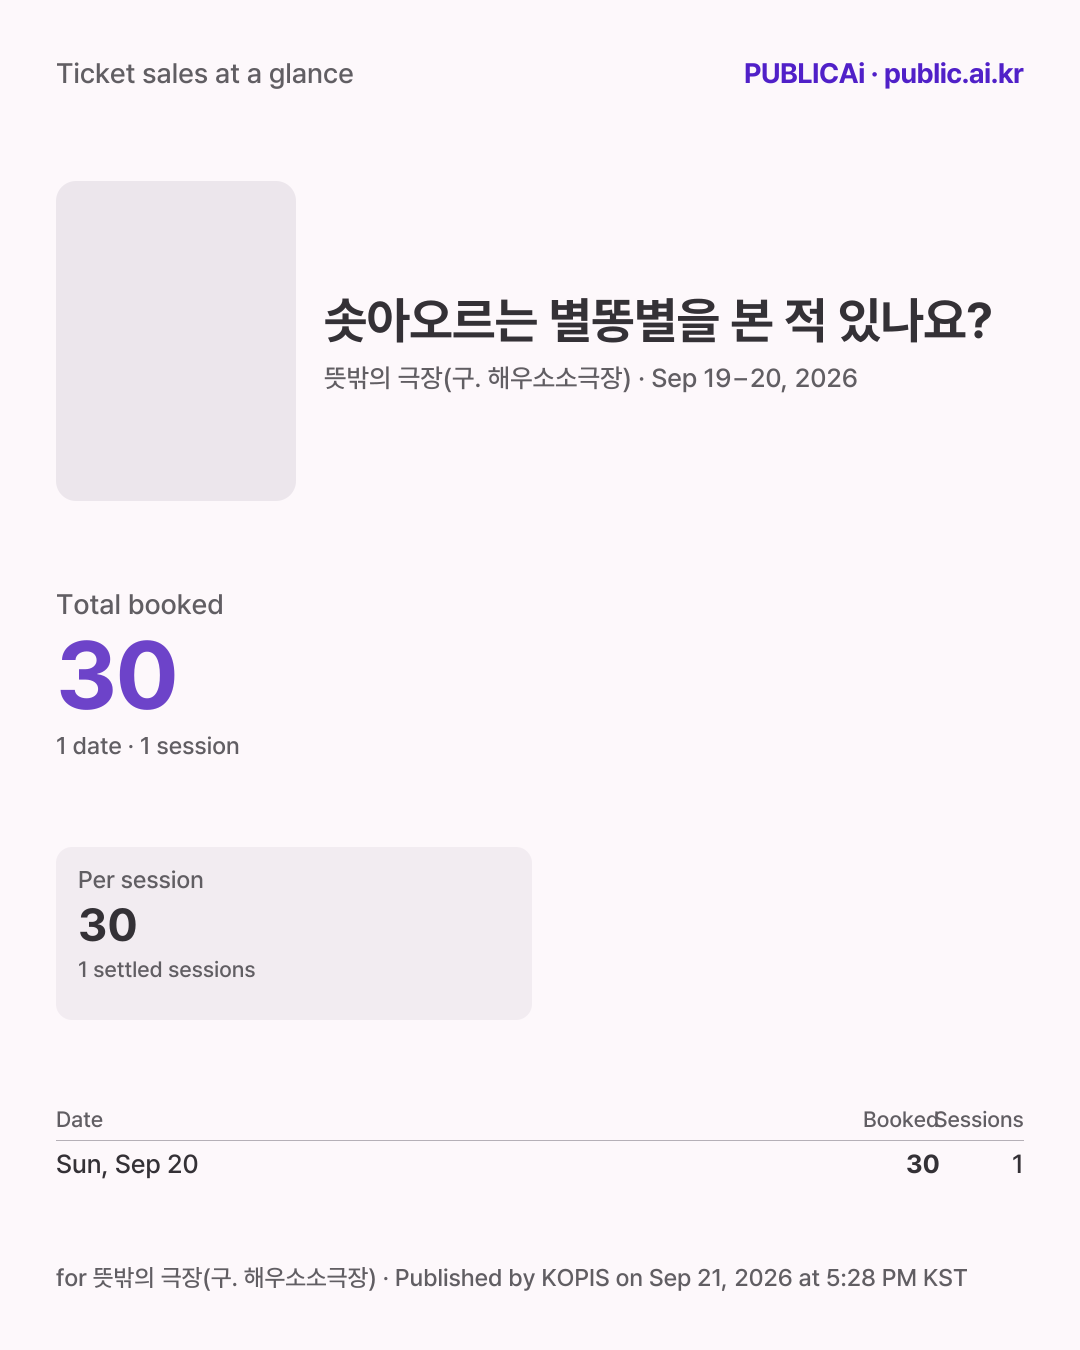
Task: Click the bold 30 in Per session card
Action: tap(108, 925)
